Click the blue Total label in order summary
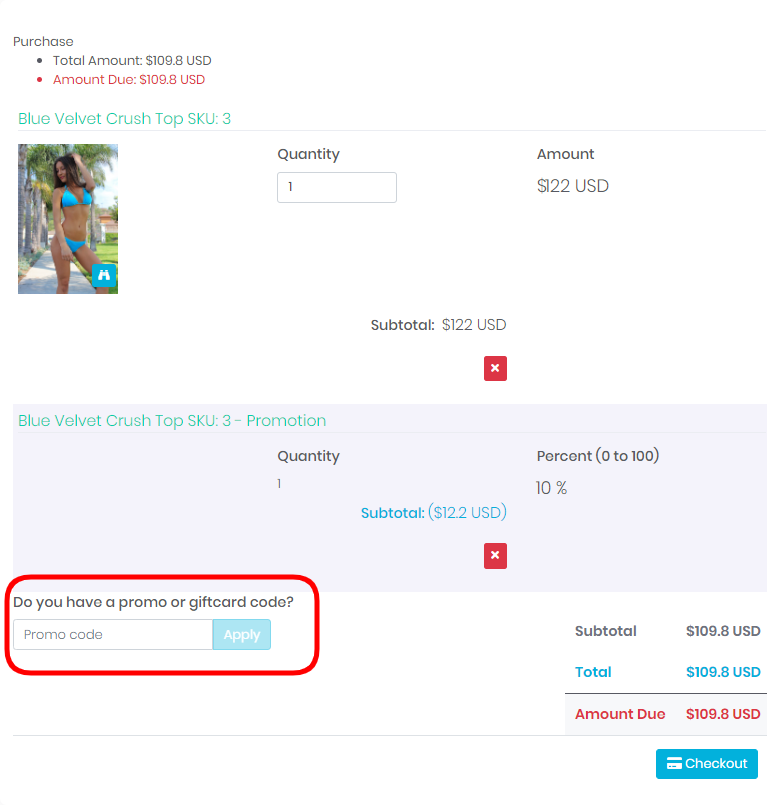This screenshot has height=805, width=767. click(593, 672)
